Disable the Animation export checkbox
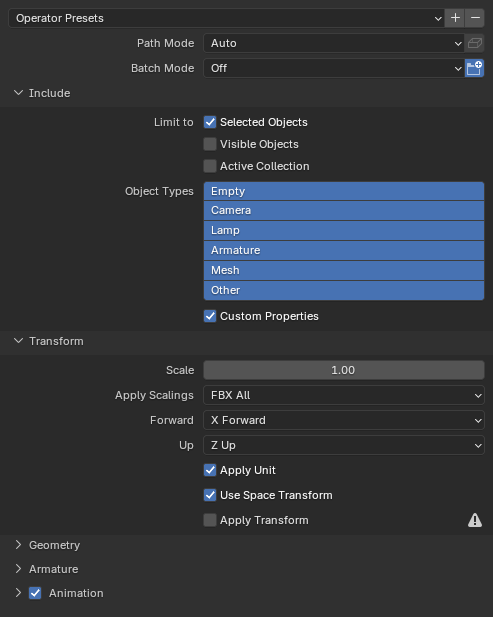Viewport: 493px width, 617px height. (35, 593)
